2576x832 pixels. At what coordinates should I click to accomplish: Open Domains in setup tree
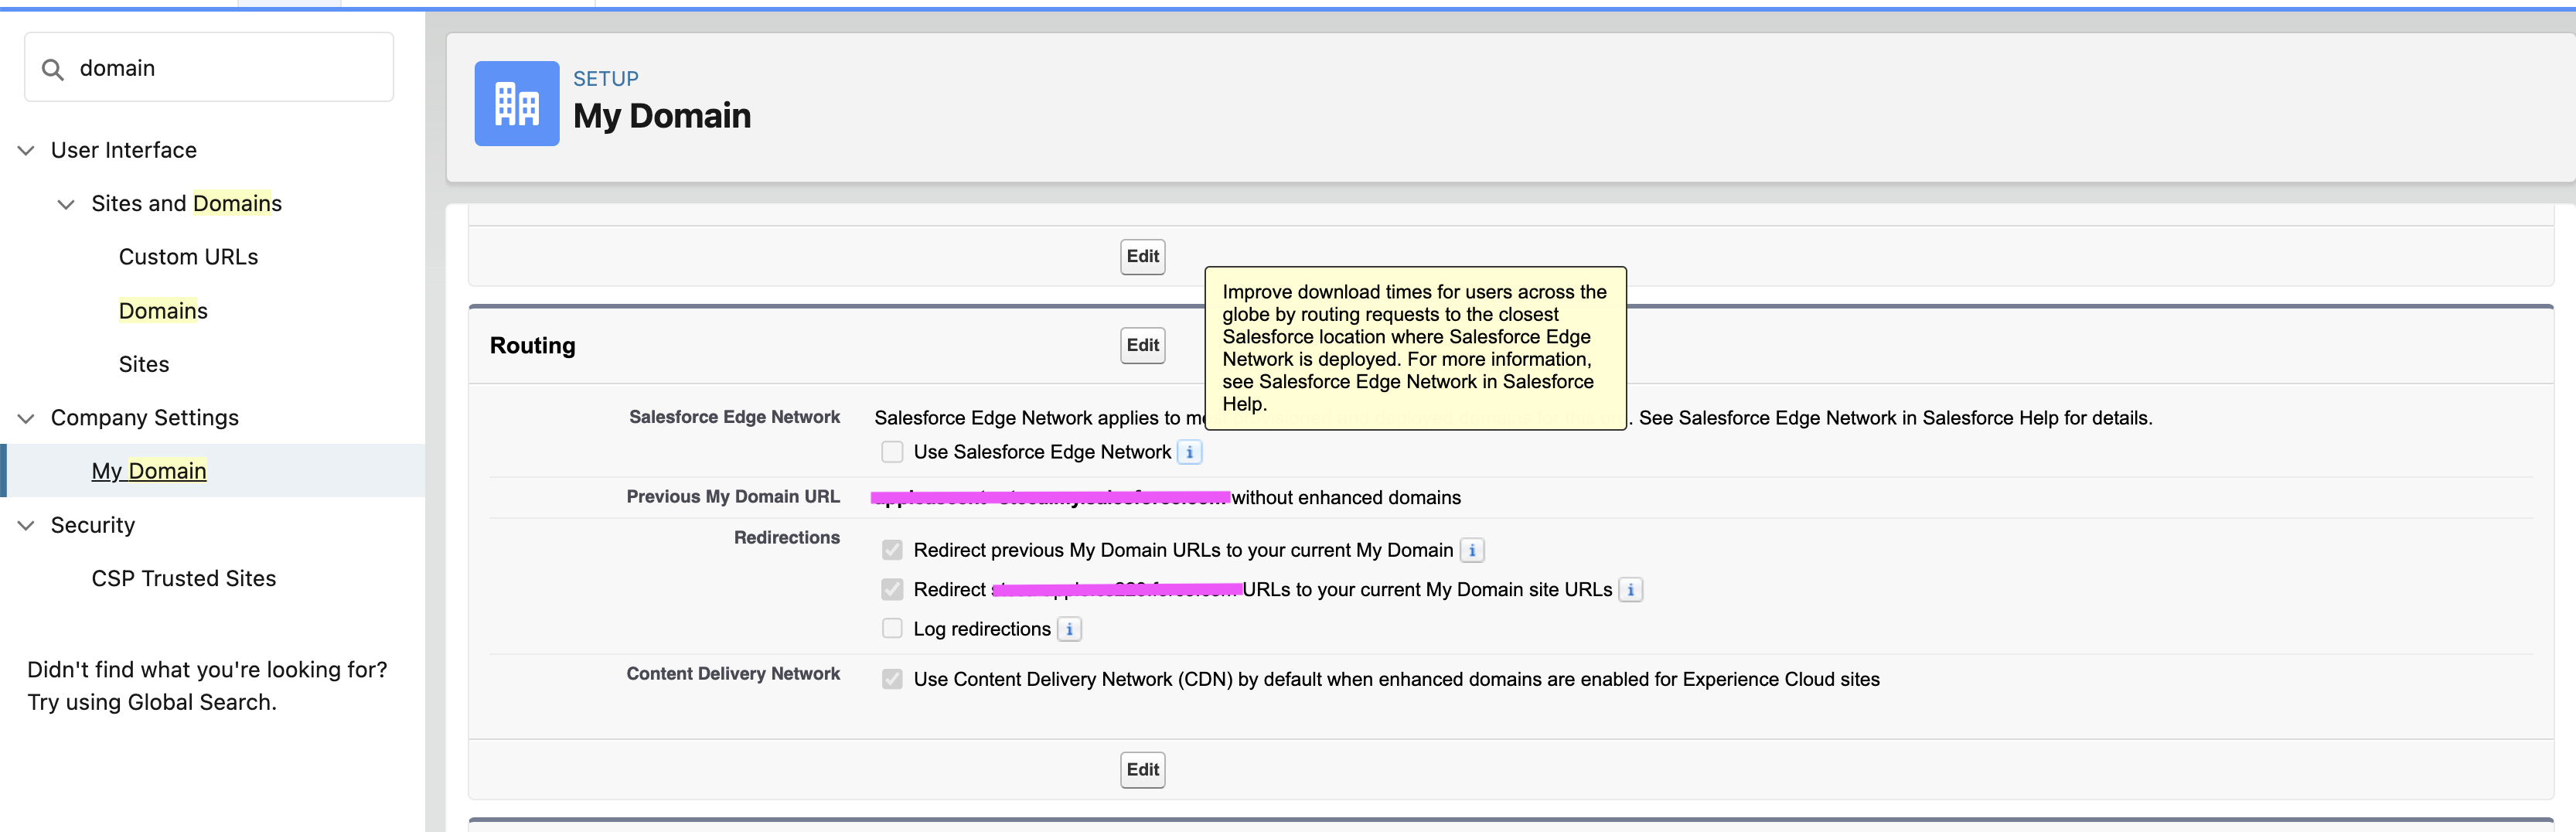tap(163, 311)
